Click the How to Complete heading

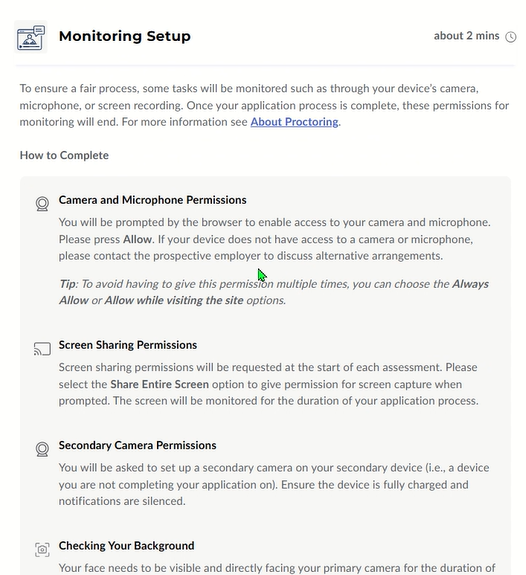click(x=64, y=155)
